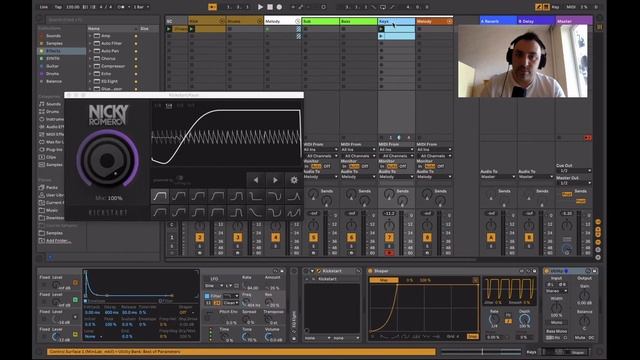The height and width of the screenshot is (360, 640).
Task: Open Drums category in browser
Action: click(x=52, y=111)
